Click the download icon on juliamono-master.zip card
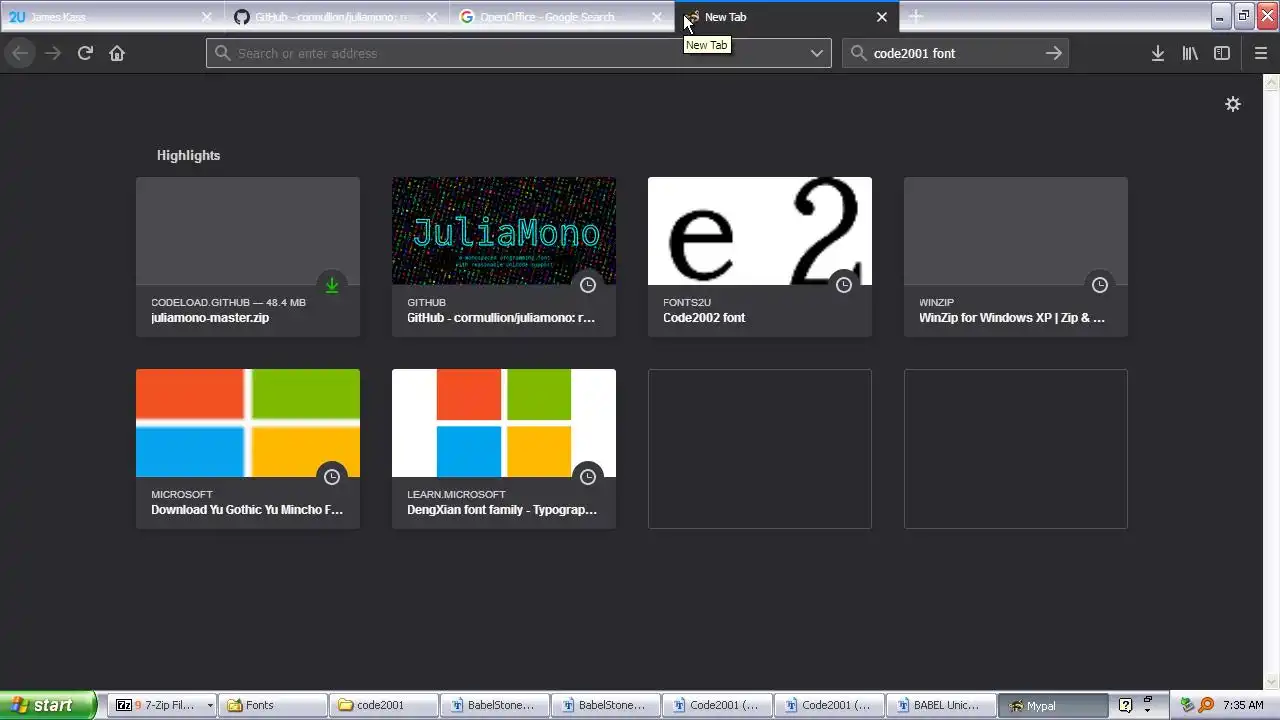 (332, 285)
